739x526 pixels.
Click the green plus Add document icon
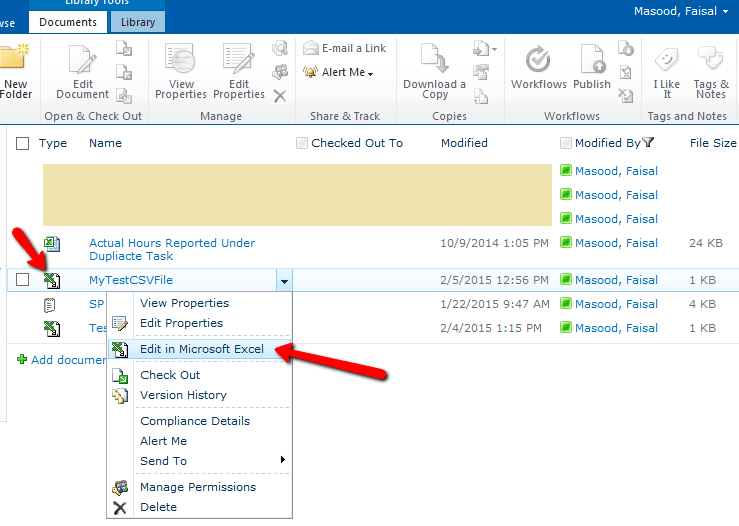click(22, 360)
